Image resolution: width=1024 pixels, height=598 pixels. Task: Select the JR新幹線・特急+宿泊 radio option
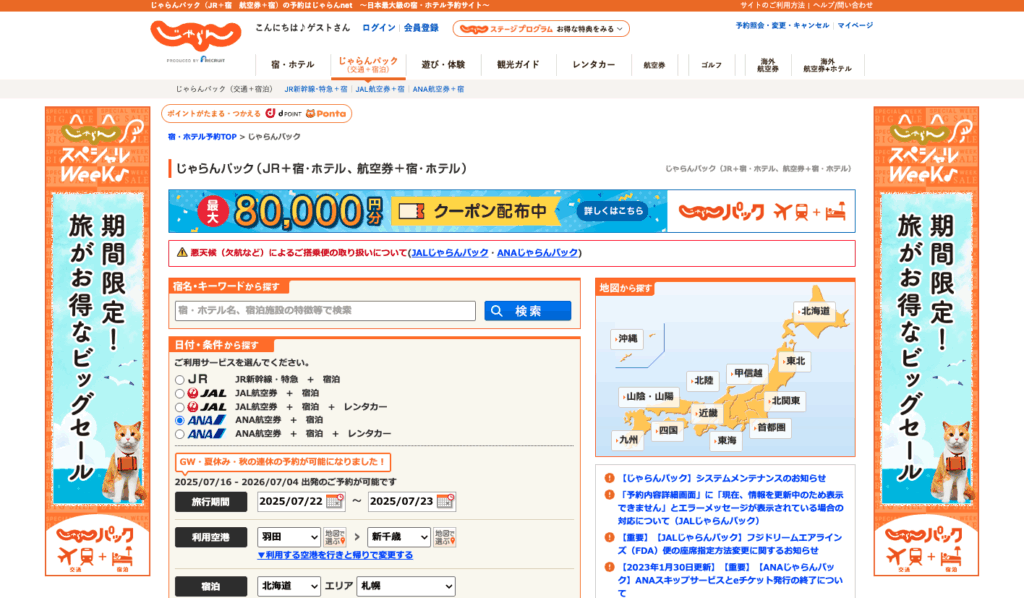[180, 379]
